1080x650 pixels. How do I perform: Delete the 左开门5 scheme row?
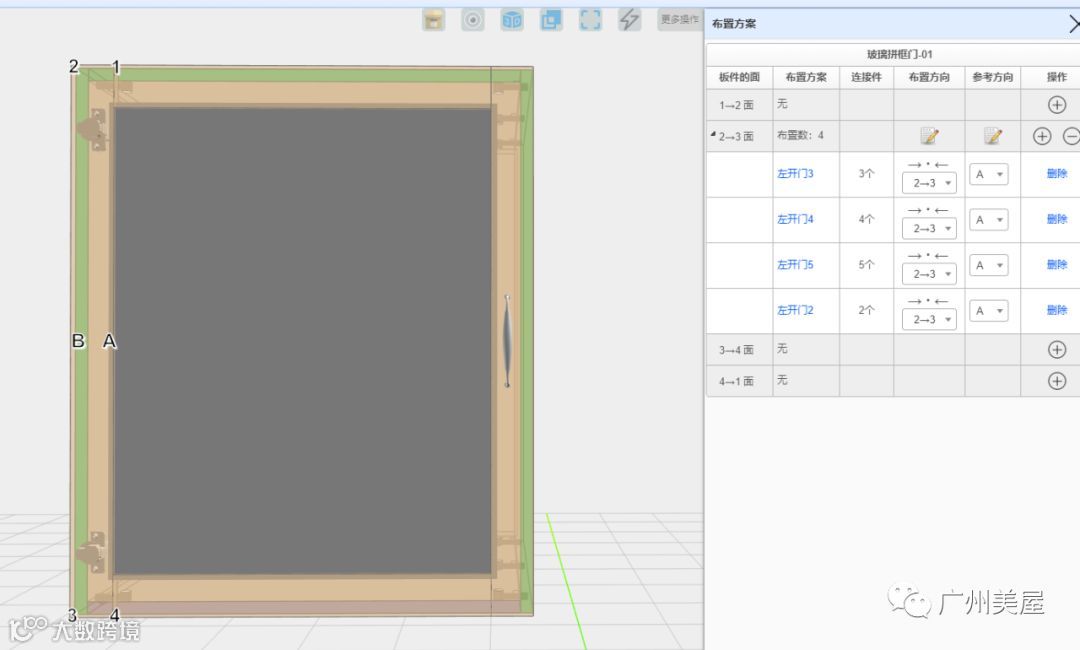pyautogui.click(x=1057, y=264)
